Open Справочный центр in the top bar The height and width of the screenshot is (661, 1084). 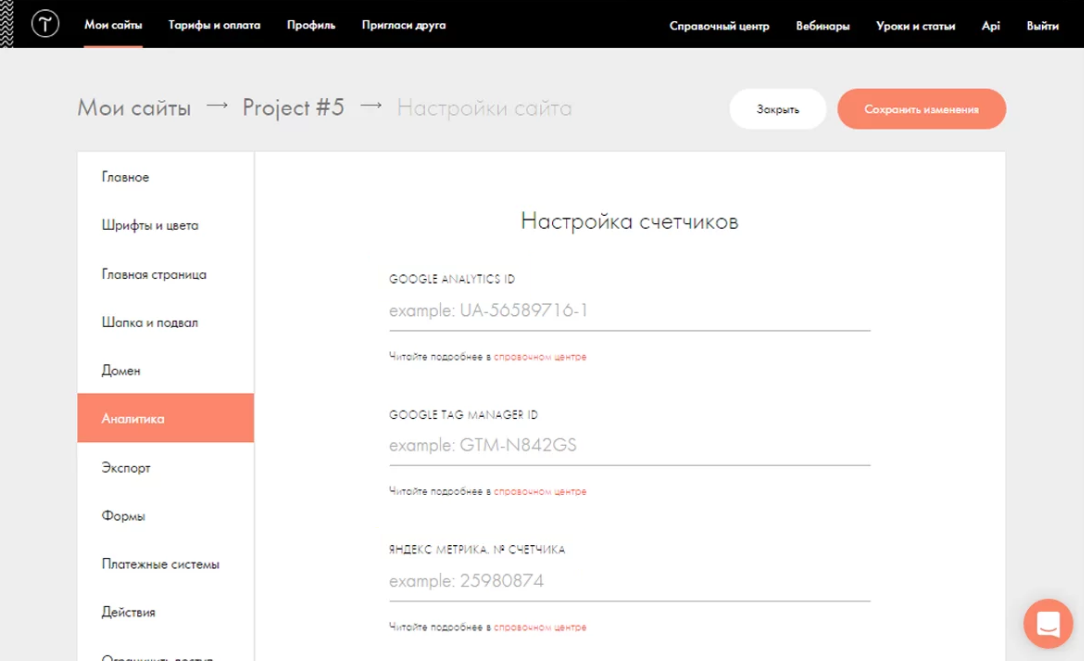tap(719, 26)
